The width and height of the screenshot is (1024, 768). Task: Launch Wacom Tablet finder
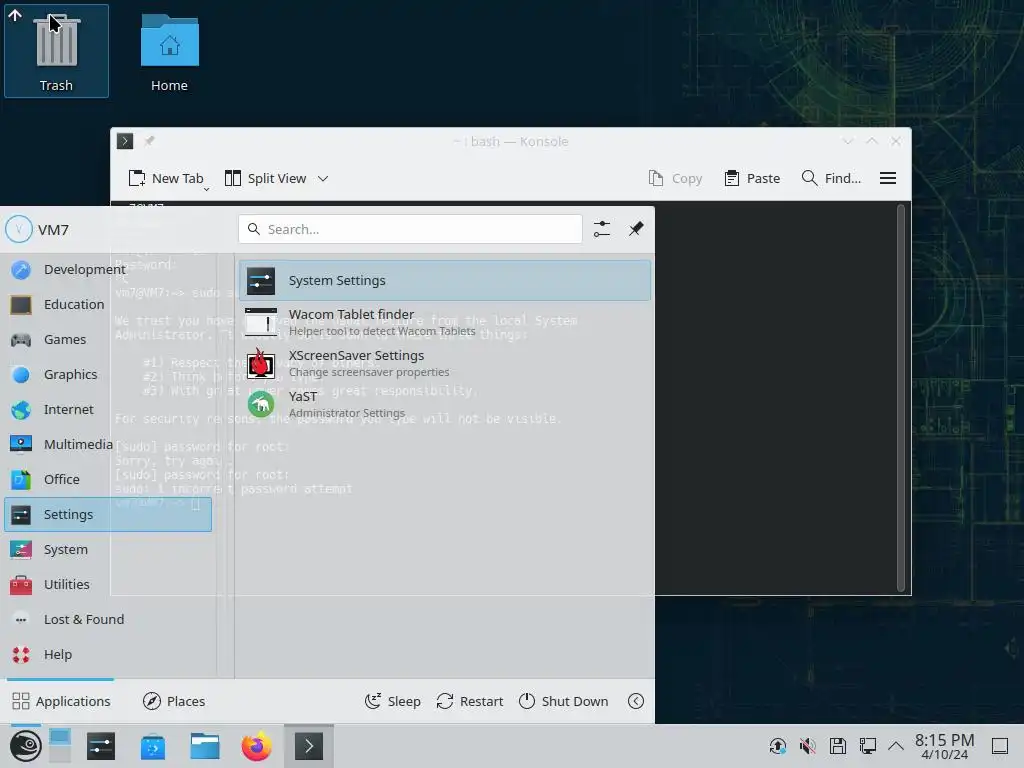pos(445,322)
